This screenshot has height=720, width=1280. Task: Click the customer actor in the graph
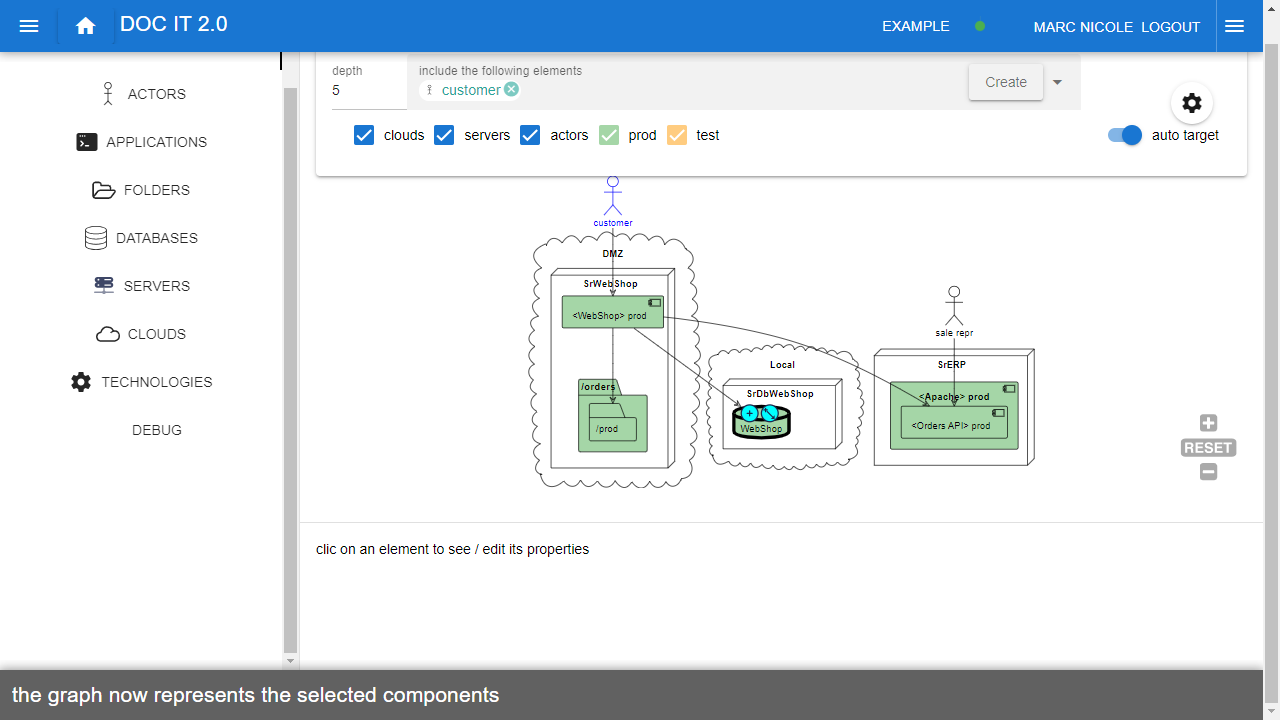click(x=613, y=194)
